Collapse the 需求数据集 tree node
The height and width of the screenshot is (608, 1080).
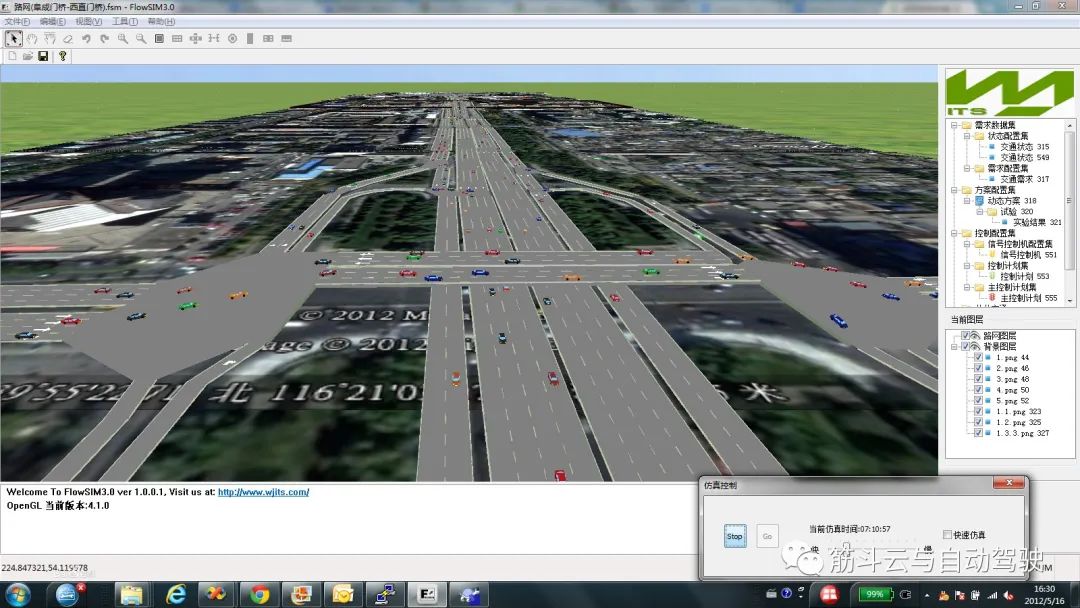(x=953, y=125)
